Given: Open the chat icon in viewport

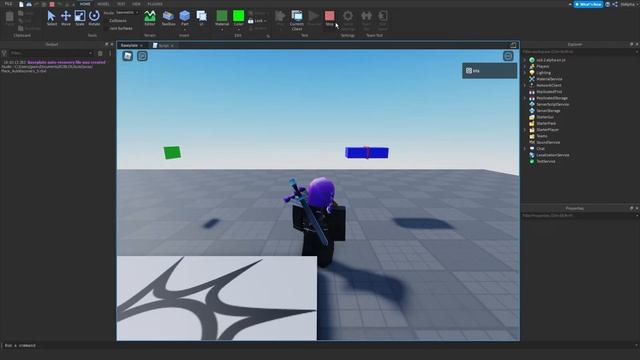Looking at the screenshot, I should click(x=142, y=56).
